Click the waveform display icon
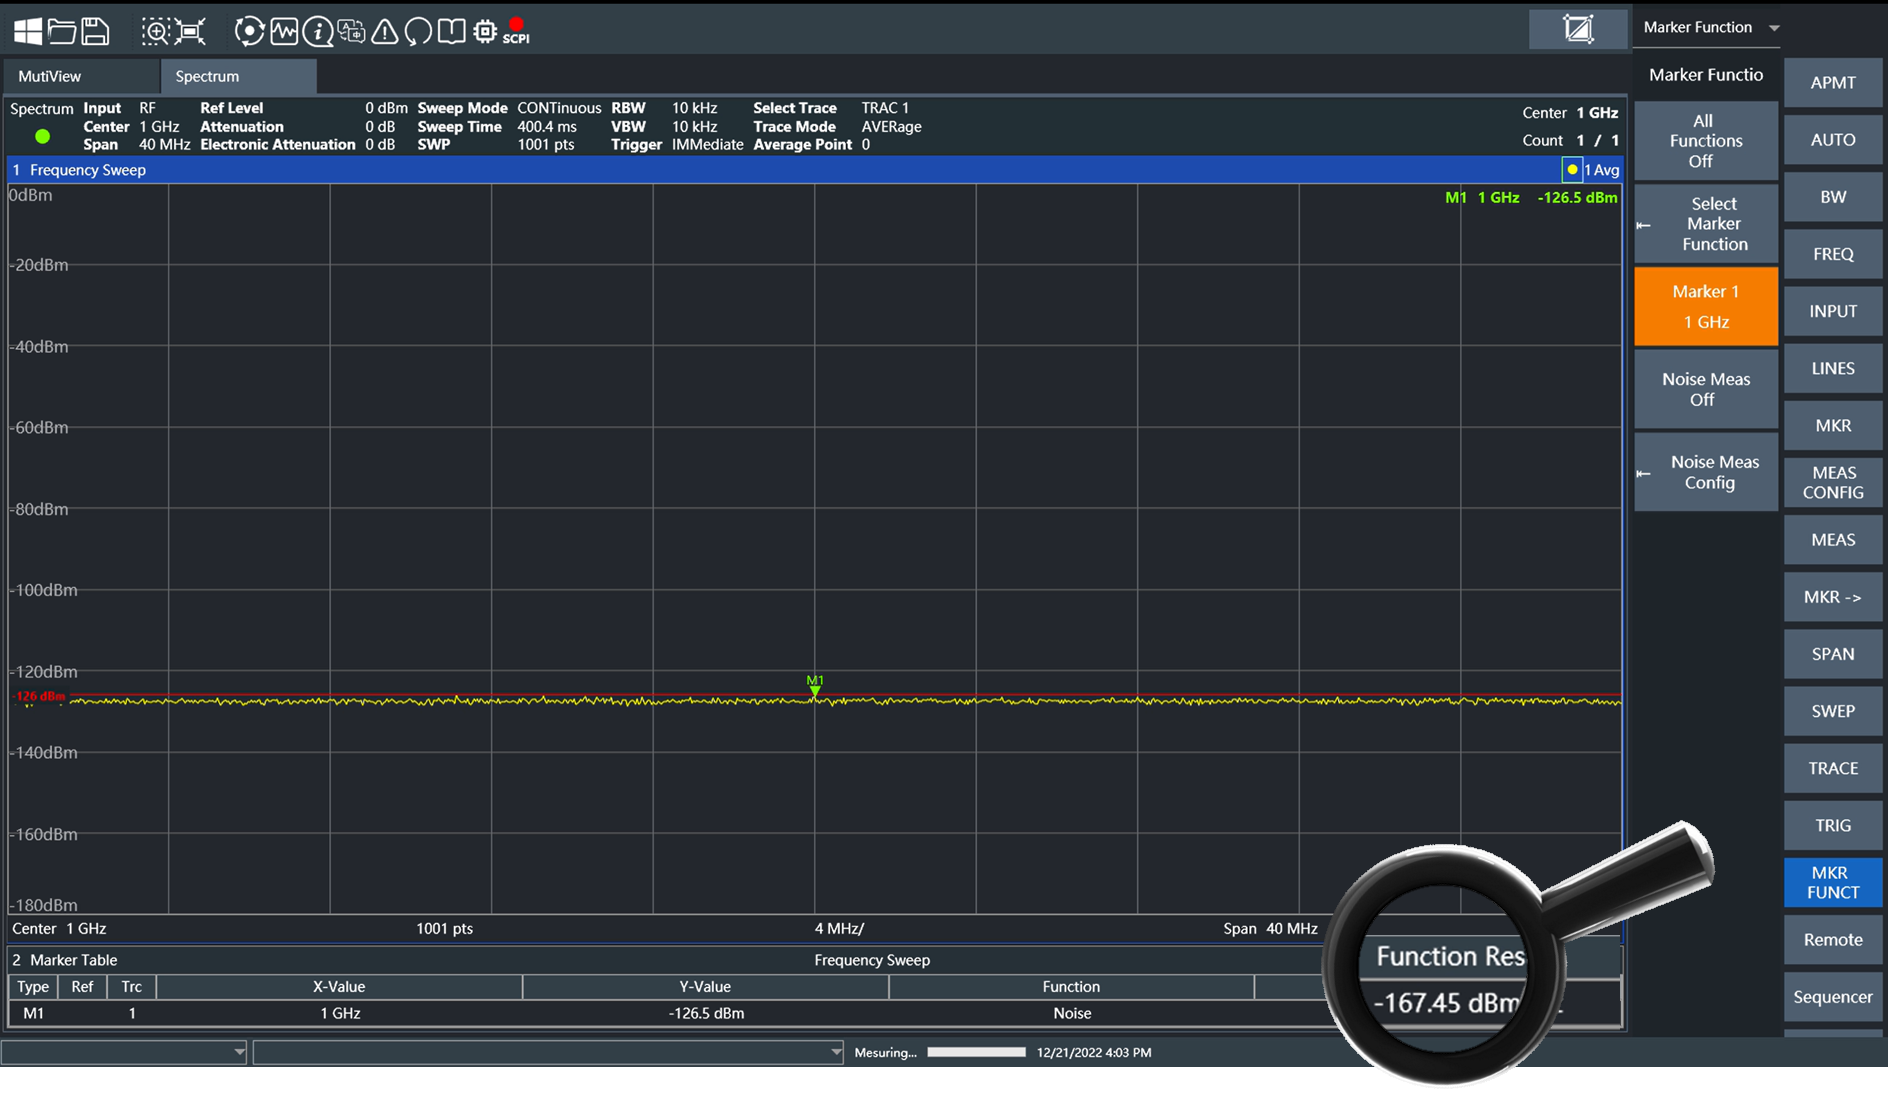The width and height of the screenshot is (1888, 1101). pyautogui.click(x=284, y=31)
